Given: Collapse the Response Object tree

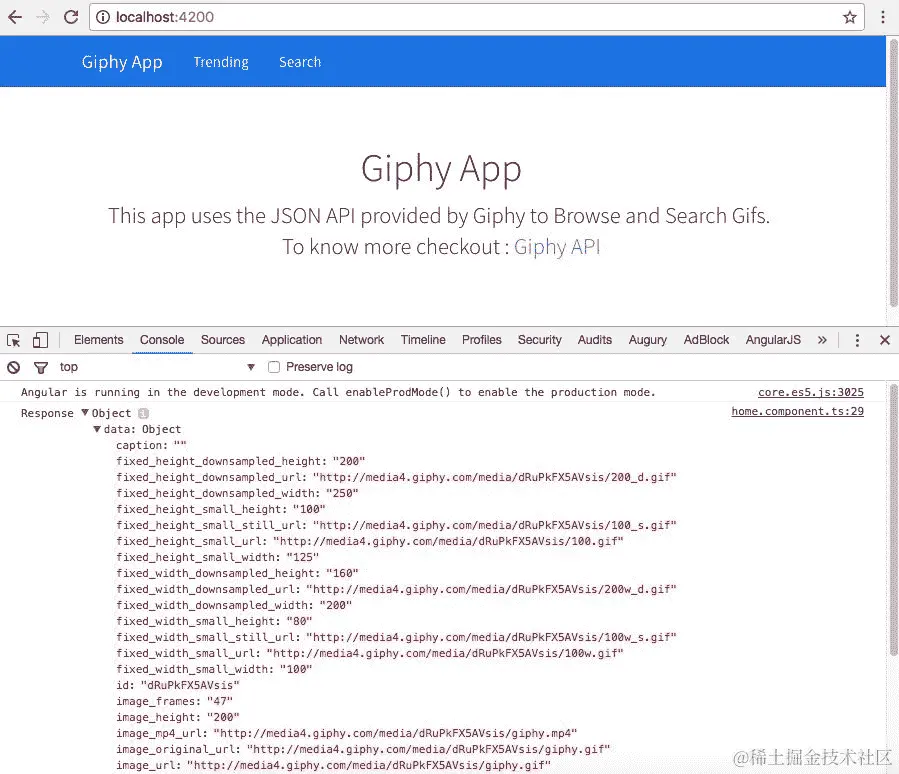Looking at the screenshot, I should (85, 413).
